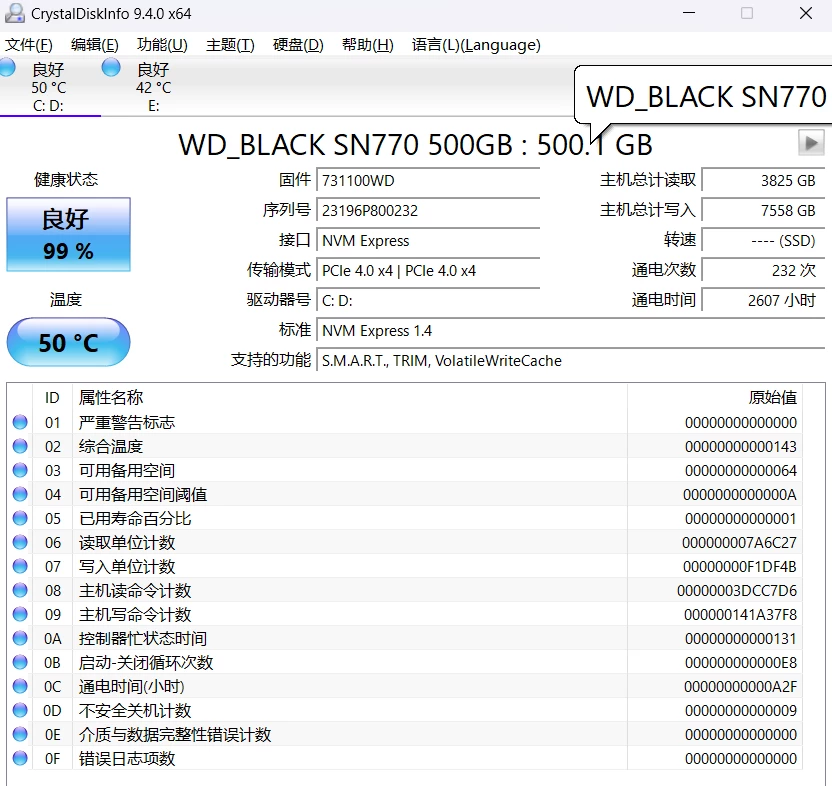Click raw value 00000000F1DF4B
Viewport: 832px width, 786px height.
click(740, 567)
